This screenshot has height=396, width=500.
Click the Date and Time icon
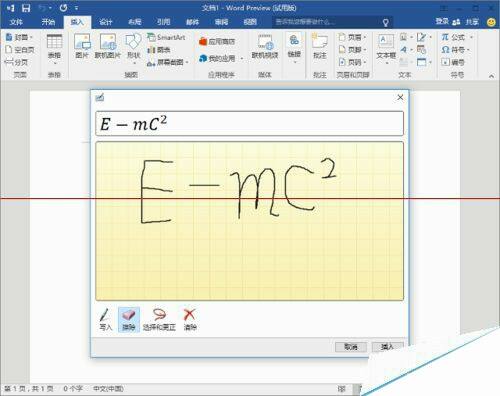pyautogui.click(x=421, y=50)
